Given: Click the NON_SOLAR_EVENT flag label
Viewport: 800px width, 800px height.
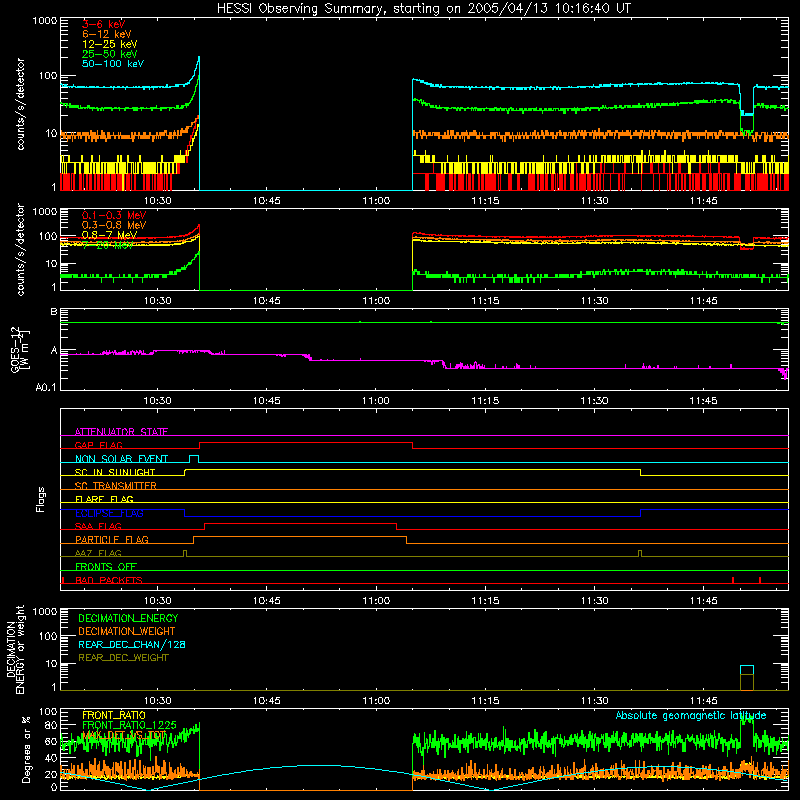Looking at the screenshot, I should tap(121, 459).
